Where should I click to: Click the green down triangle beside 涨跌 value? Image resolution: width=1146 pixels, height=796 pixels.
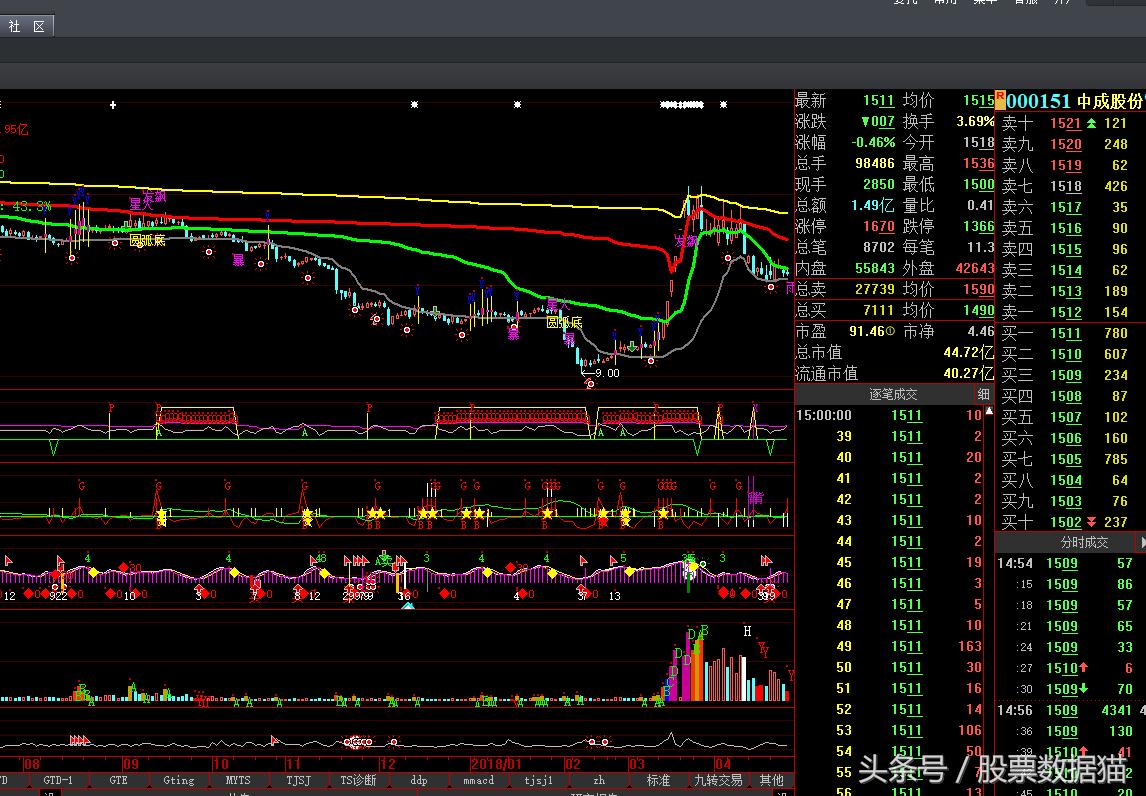[x=865, y=122]
